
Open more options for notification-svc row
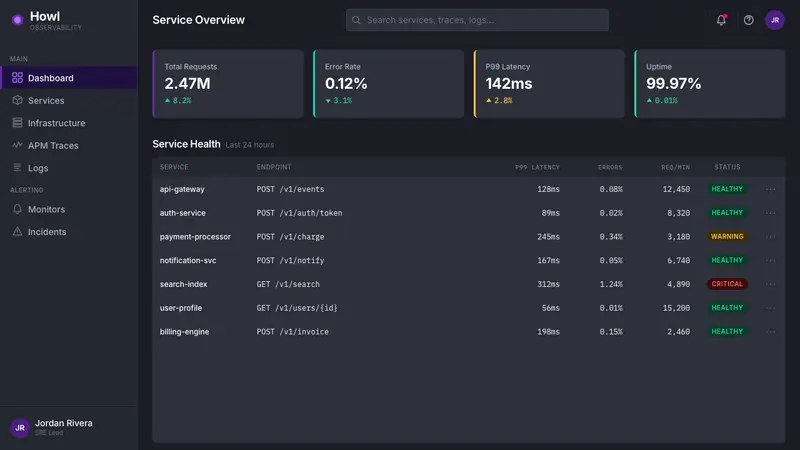(x=770, y=260)
